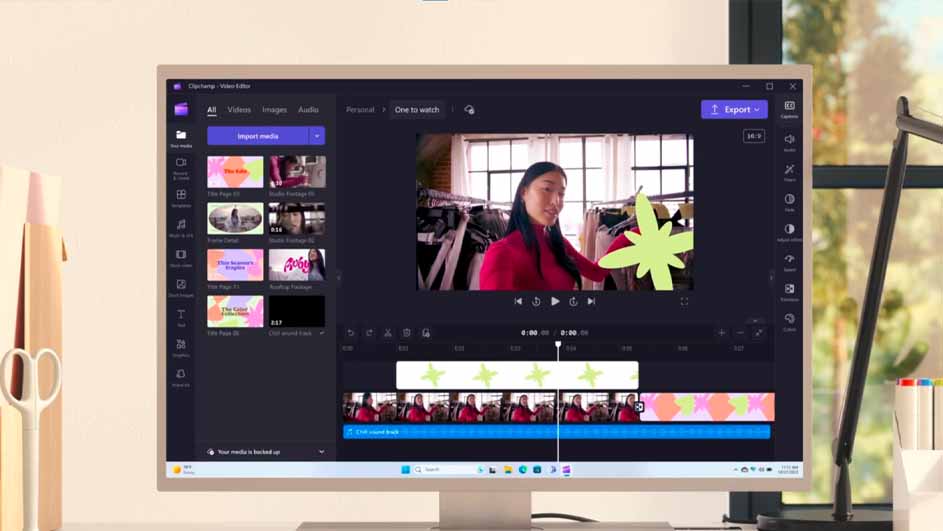Skip to the end of video
This screenshot has height=531, width=943.
591,301
